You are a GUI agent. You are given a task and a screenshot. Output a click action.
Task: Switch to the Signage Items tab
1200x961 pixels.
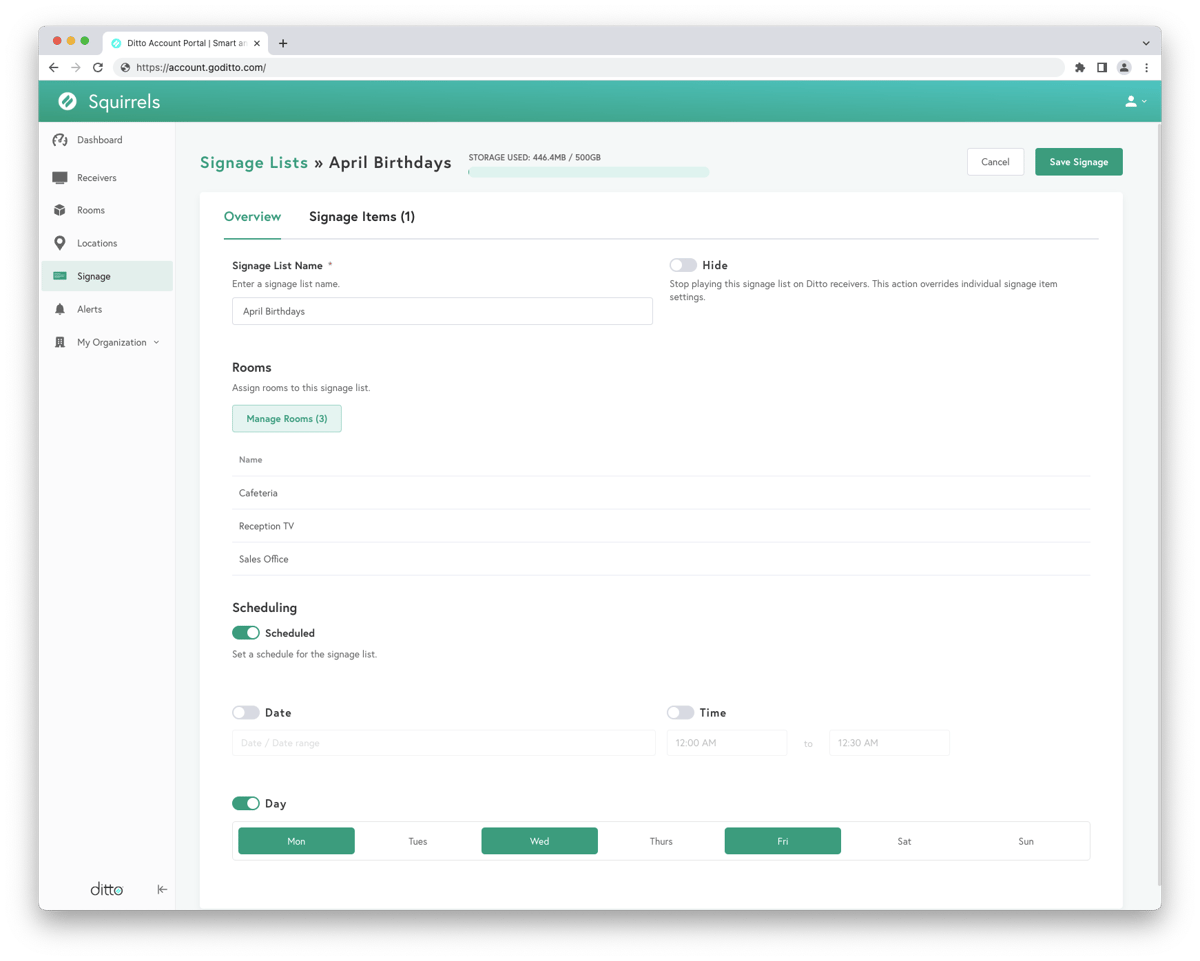362,216
